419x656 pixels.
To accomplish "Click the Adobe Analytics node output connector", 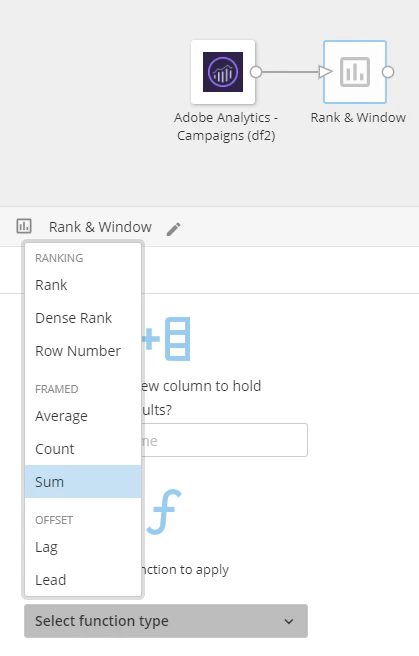I will tap(256, 72).
